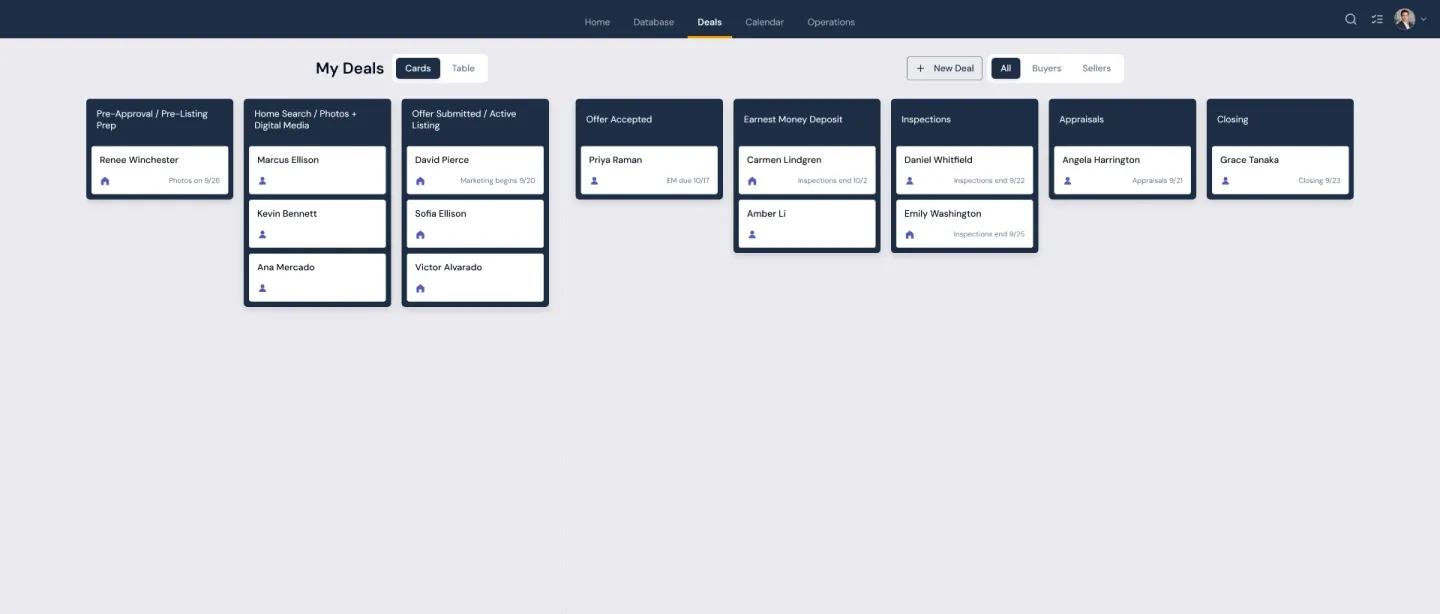Switch to Table view
This screenshot has height=614, width=1440.
pos(463,68)
